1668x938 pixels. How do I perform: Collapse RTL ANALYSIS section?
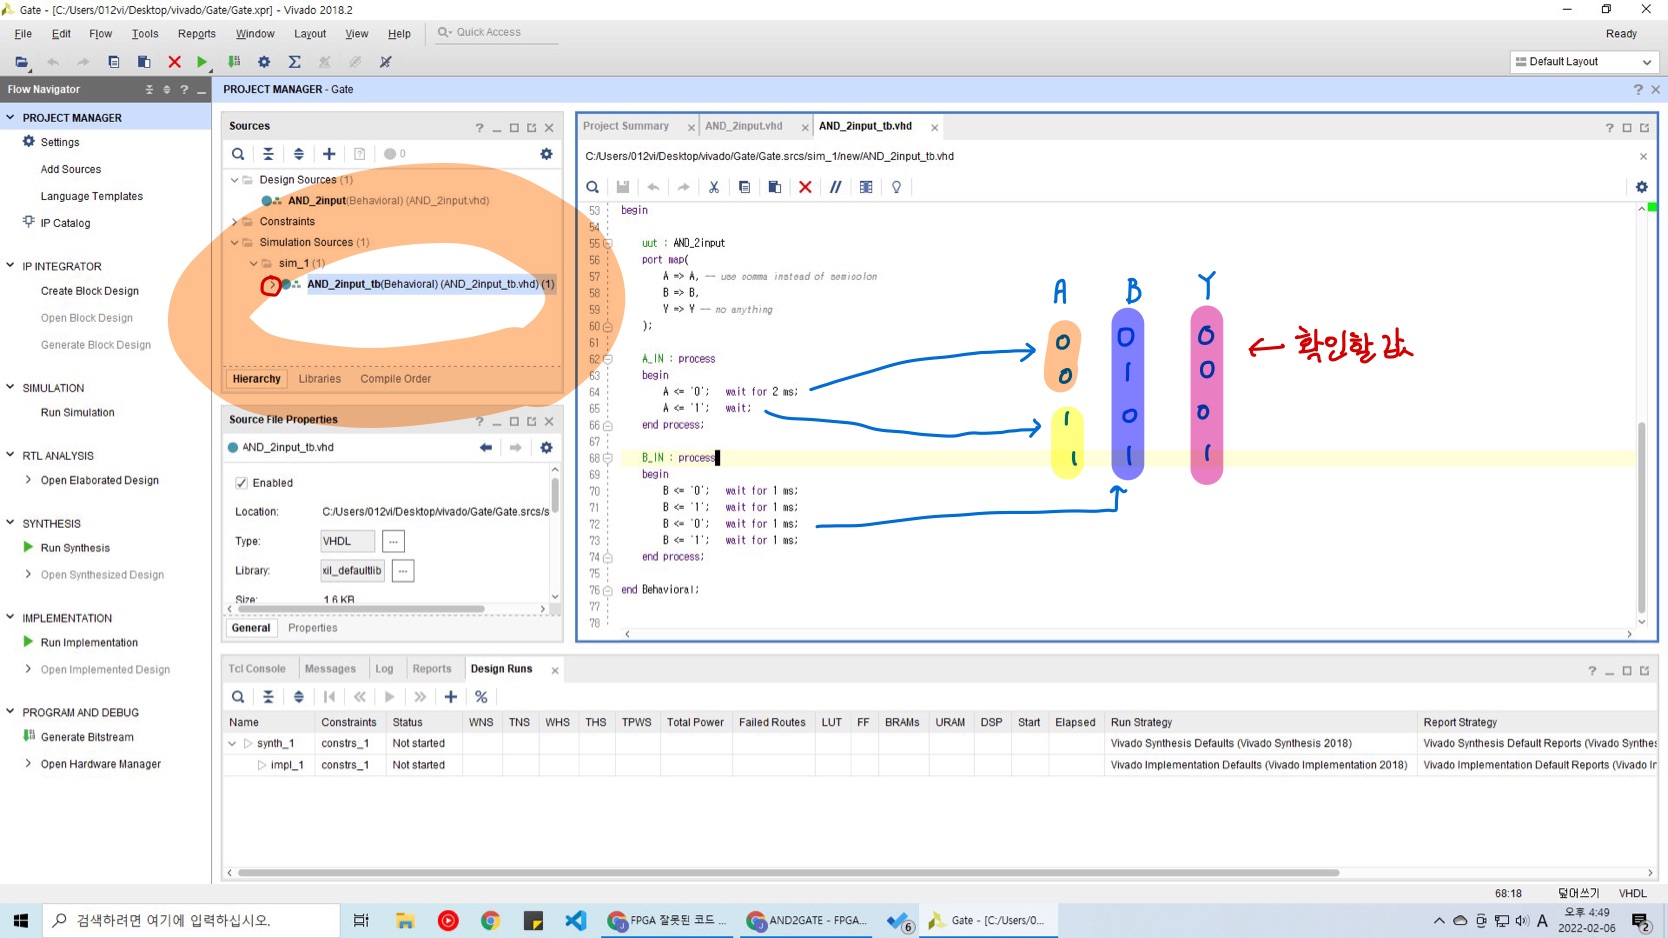(x=10, y=455)
